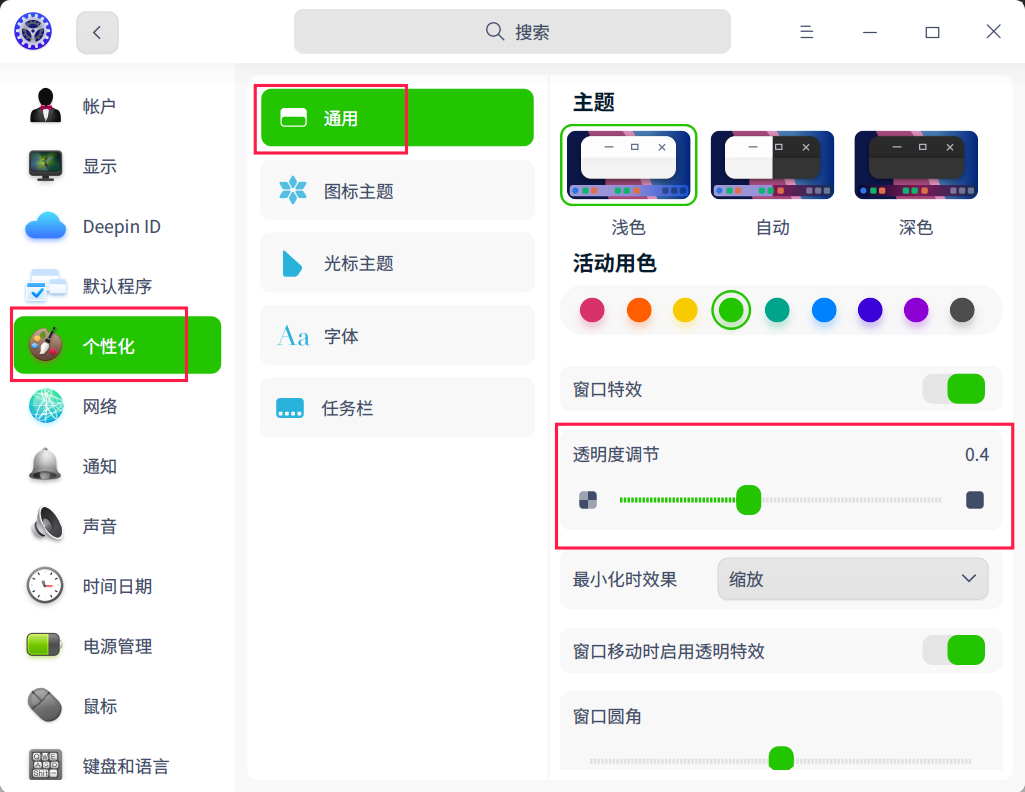The height and width of the screenshot is (792, 1025).
Task: Open the Display (显示) monitor icon
Action: 45,166
